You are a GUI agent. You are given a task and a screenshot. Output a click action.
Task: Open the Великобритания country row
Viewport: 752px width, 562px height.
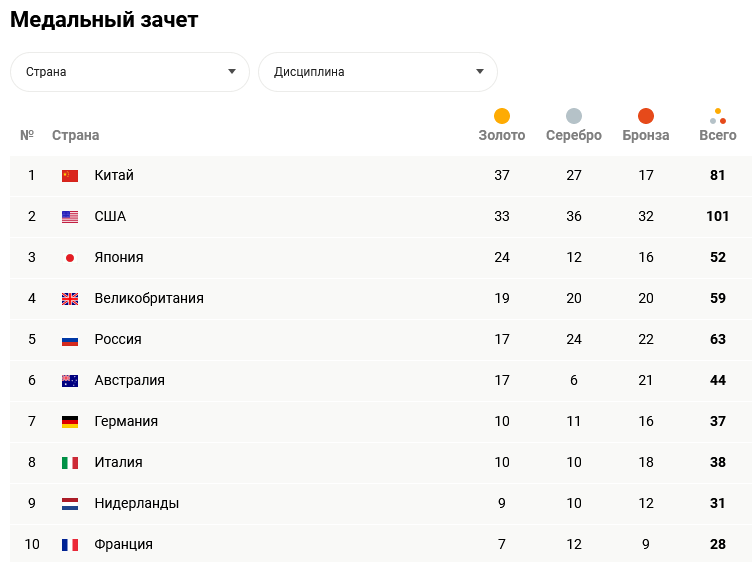(x=149, y=299)
